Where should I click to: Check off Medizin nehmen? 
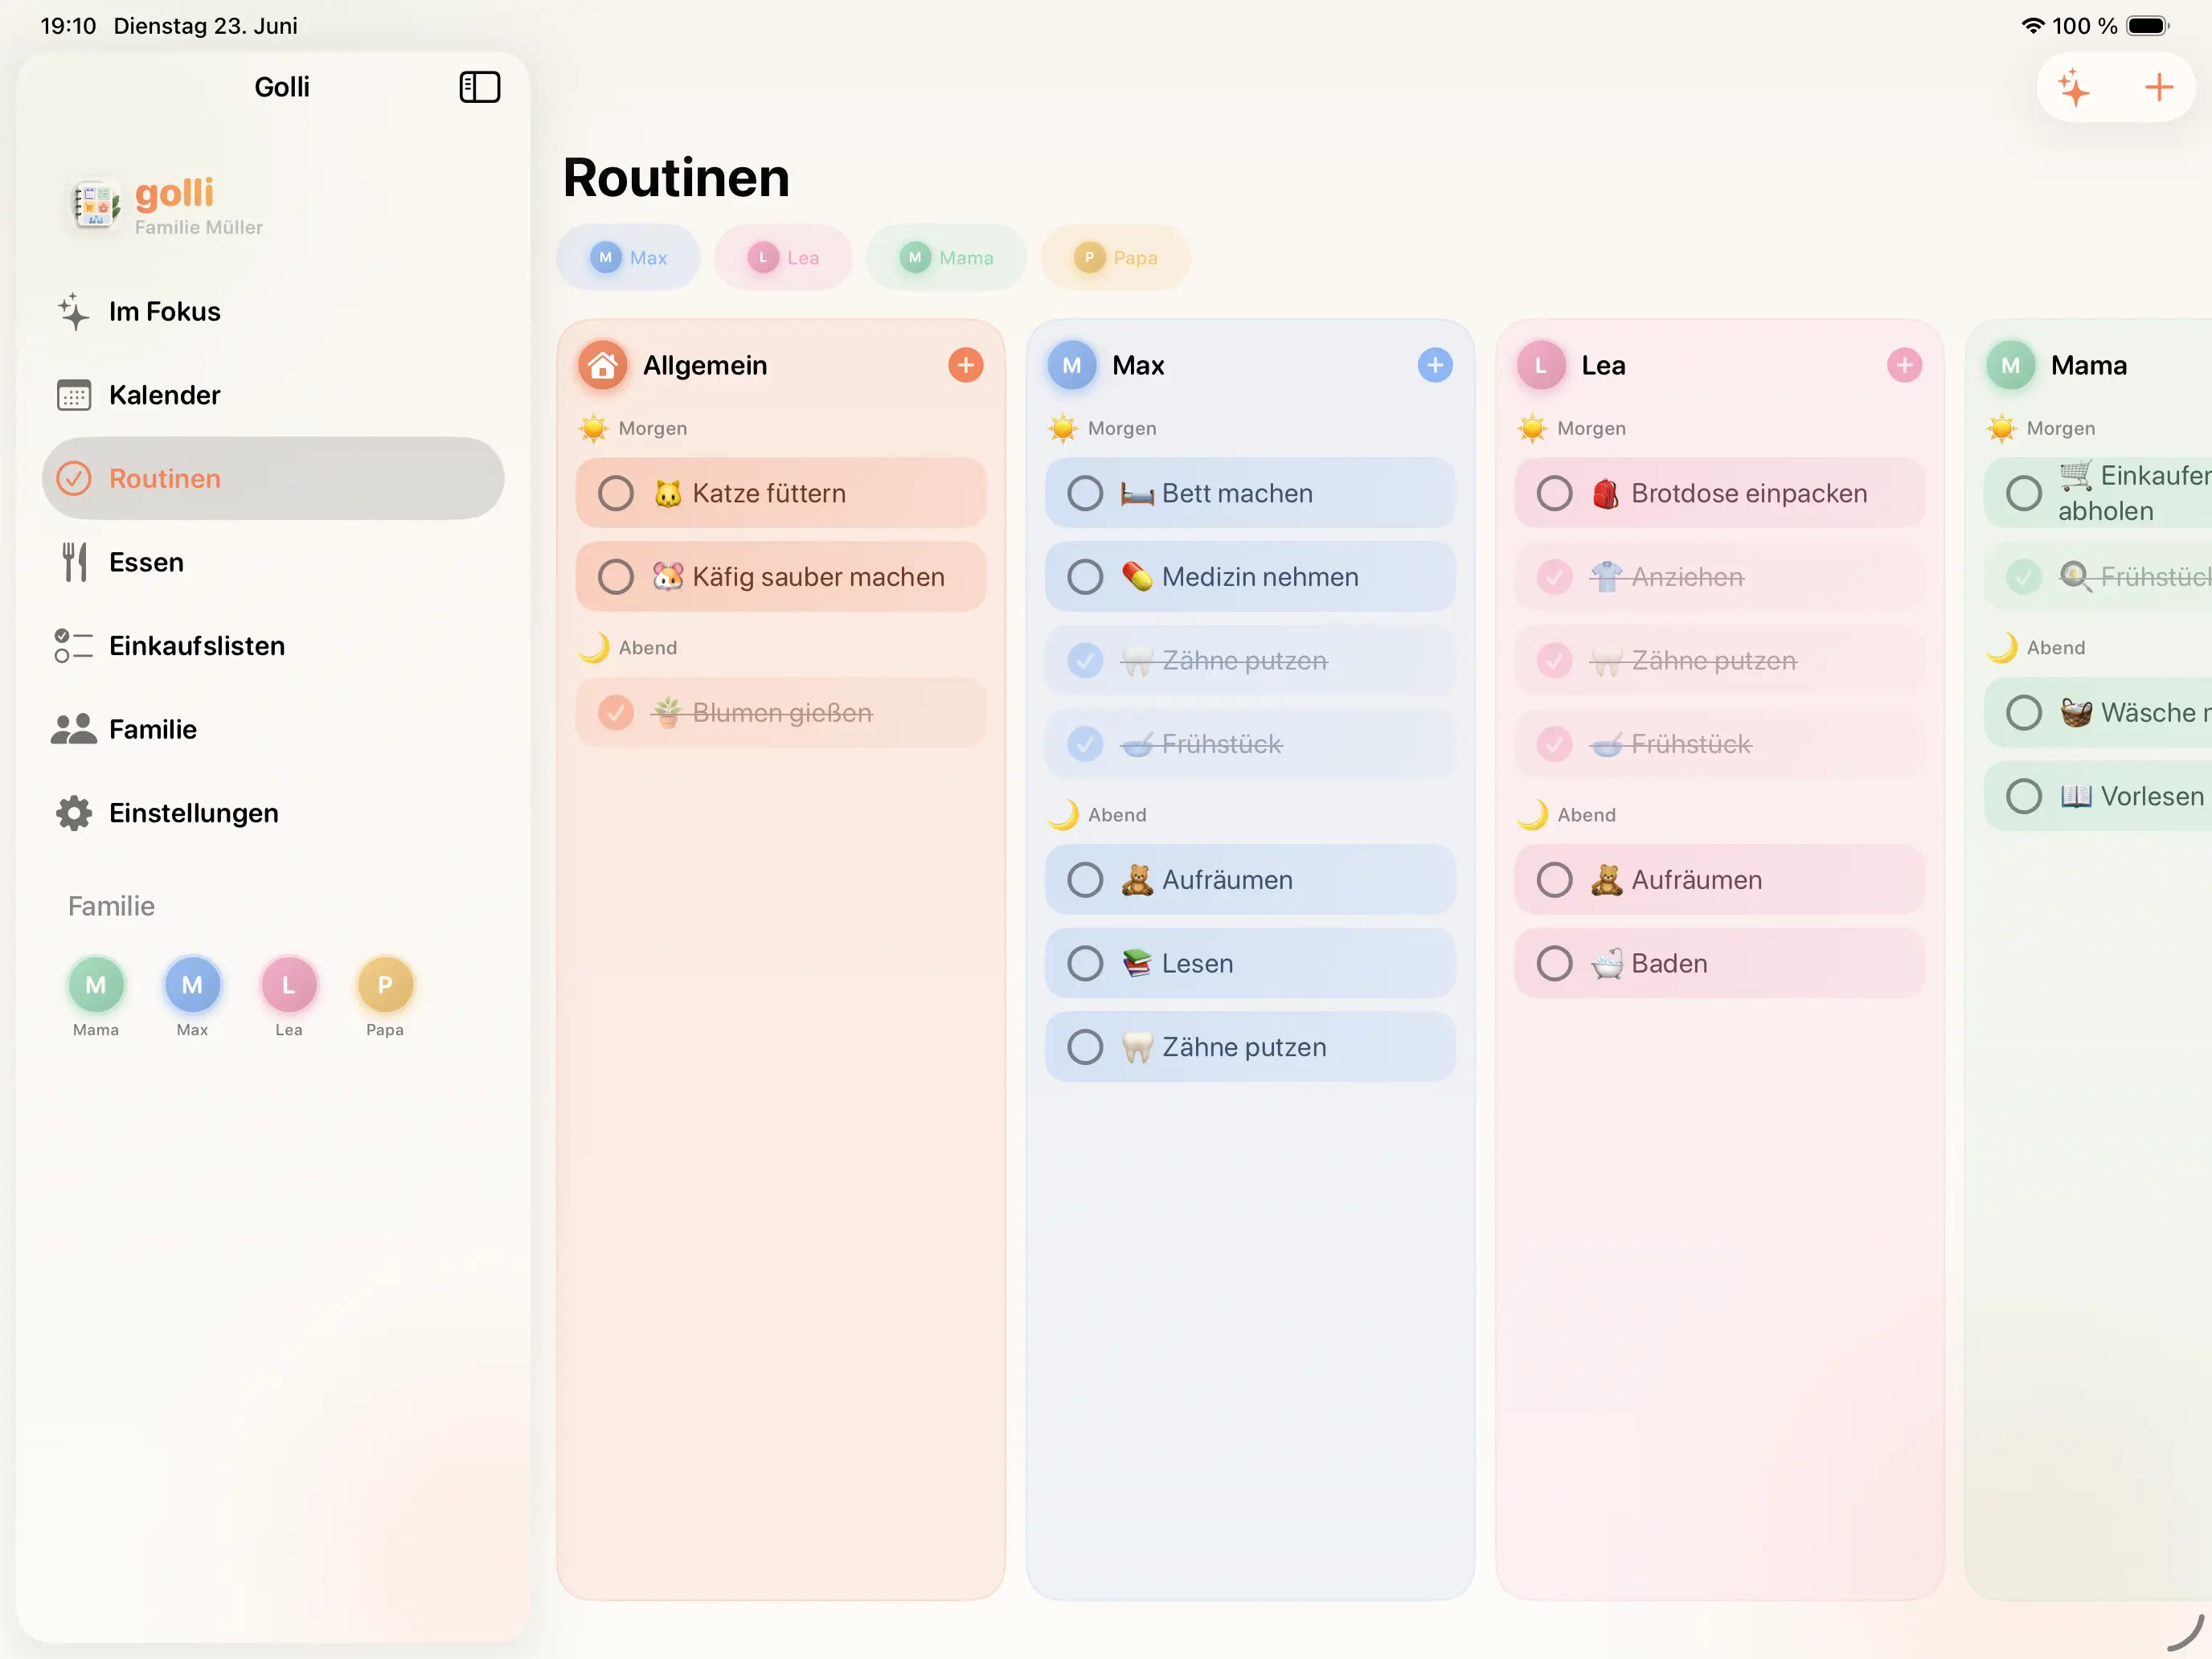1085,577
